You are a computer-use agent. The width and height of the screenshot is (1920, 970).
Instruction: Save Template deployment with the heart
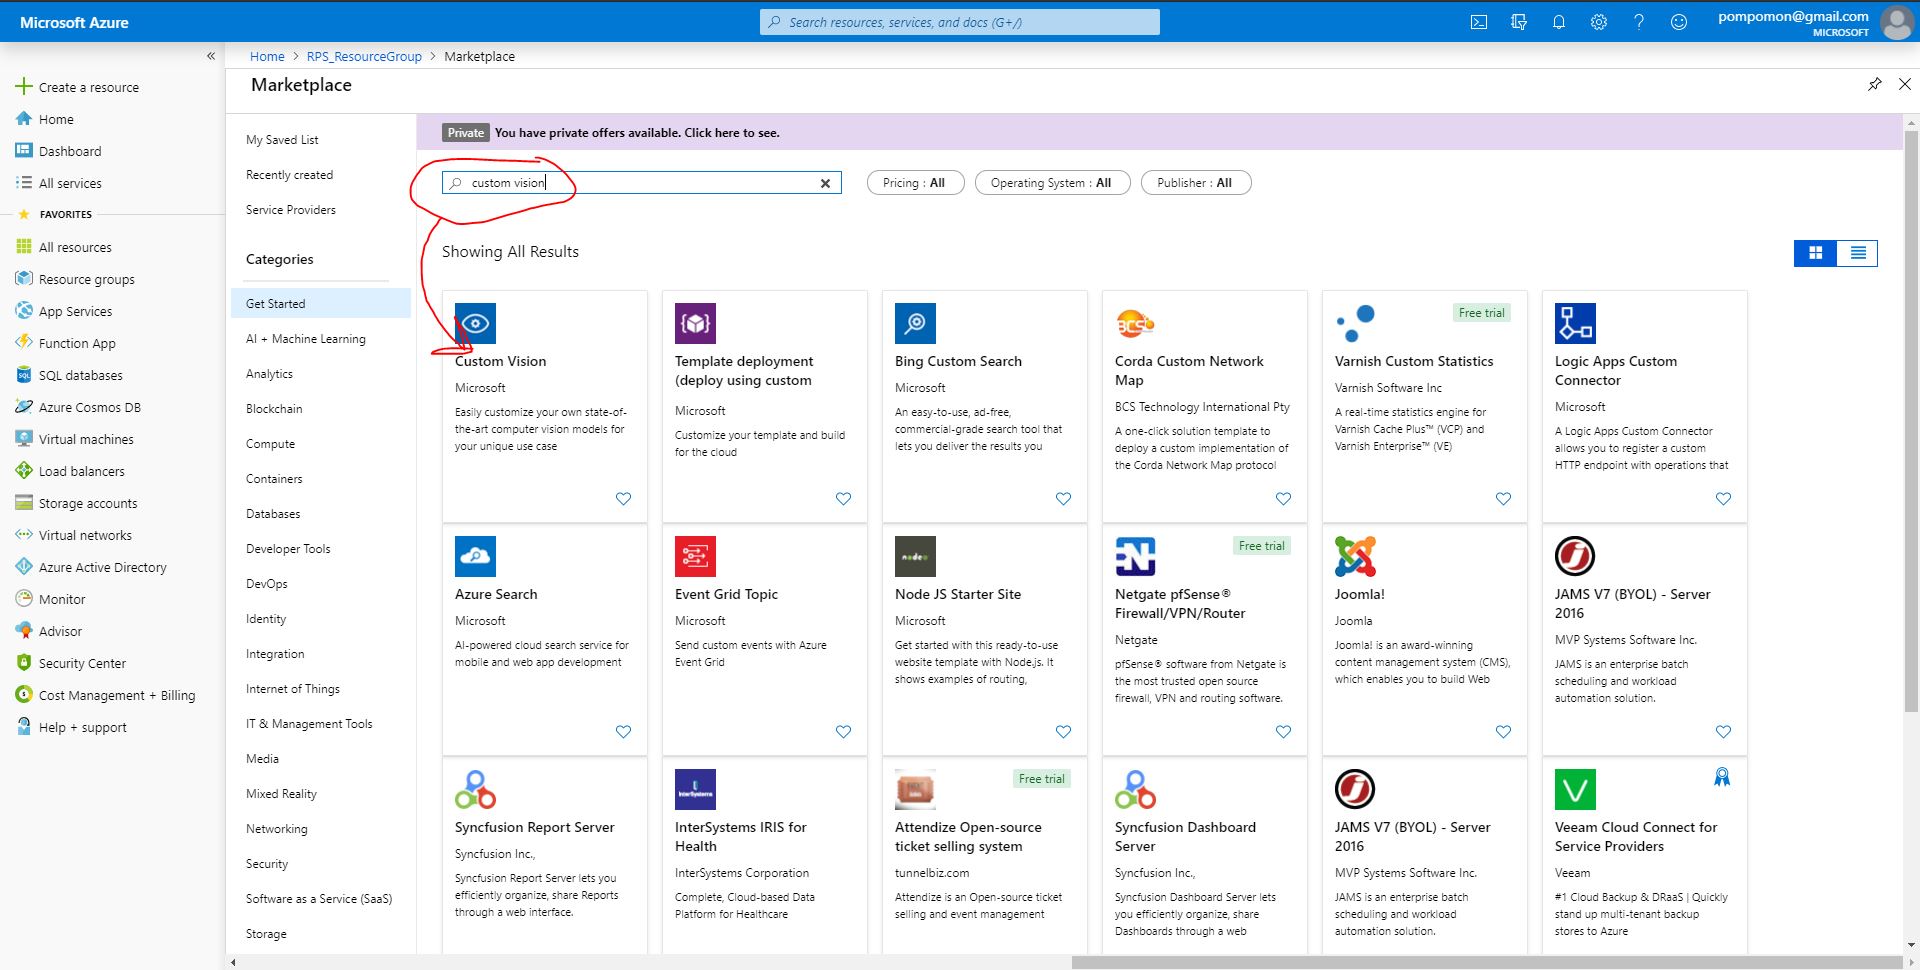tap(843, 498)
